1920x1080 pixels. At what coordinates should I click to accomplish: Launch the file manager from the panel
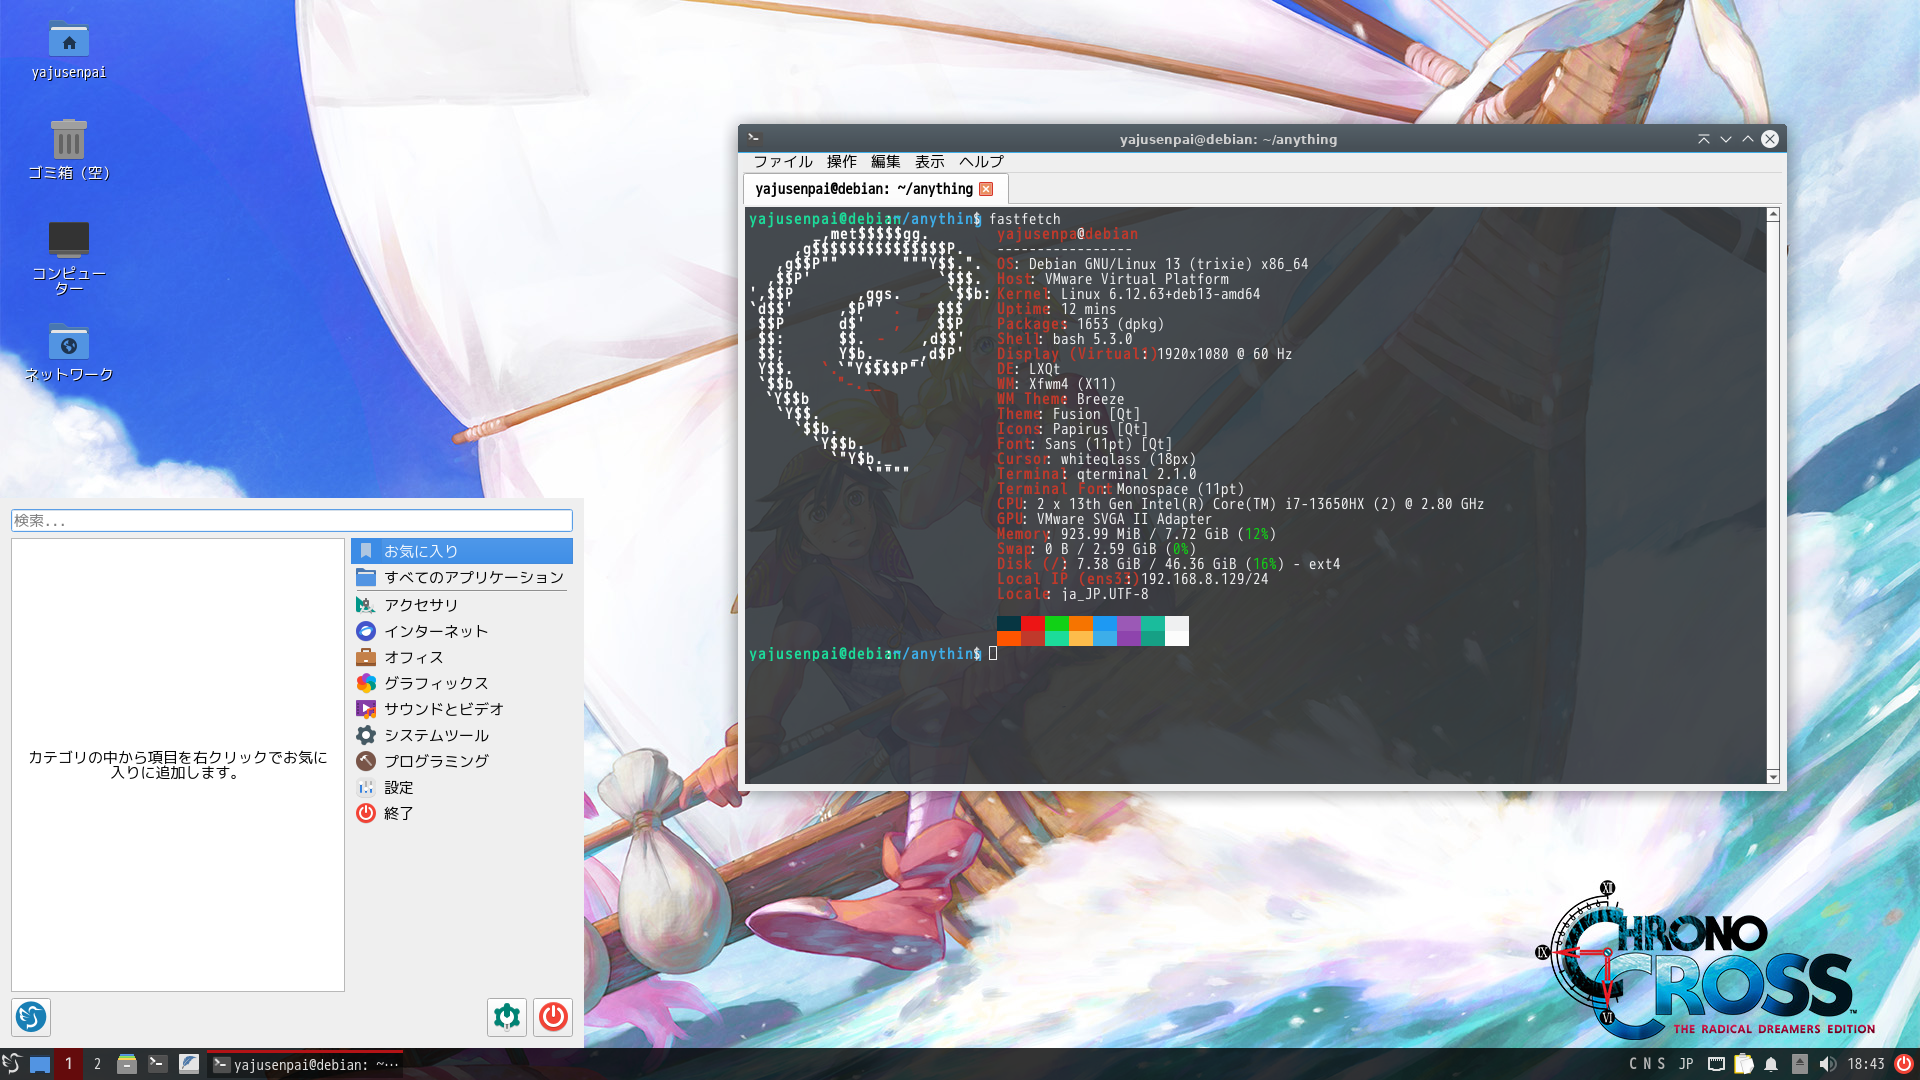127,1064
